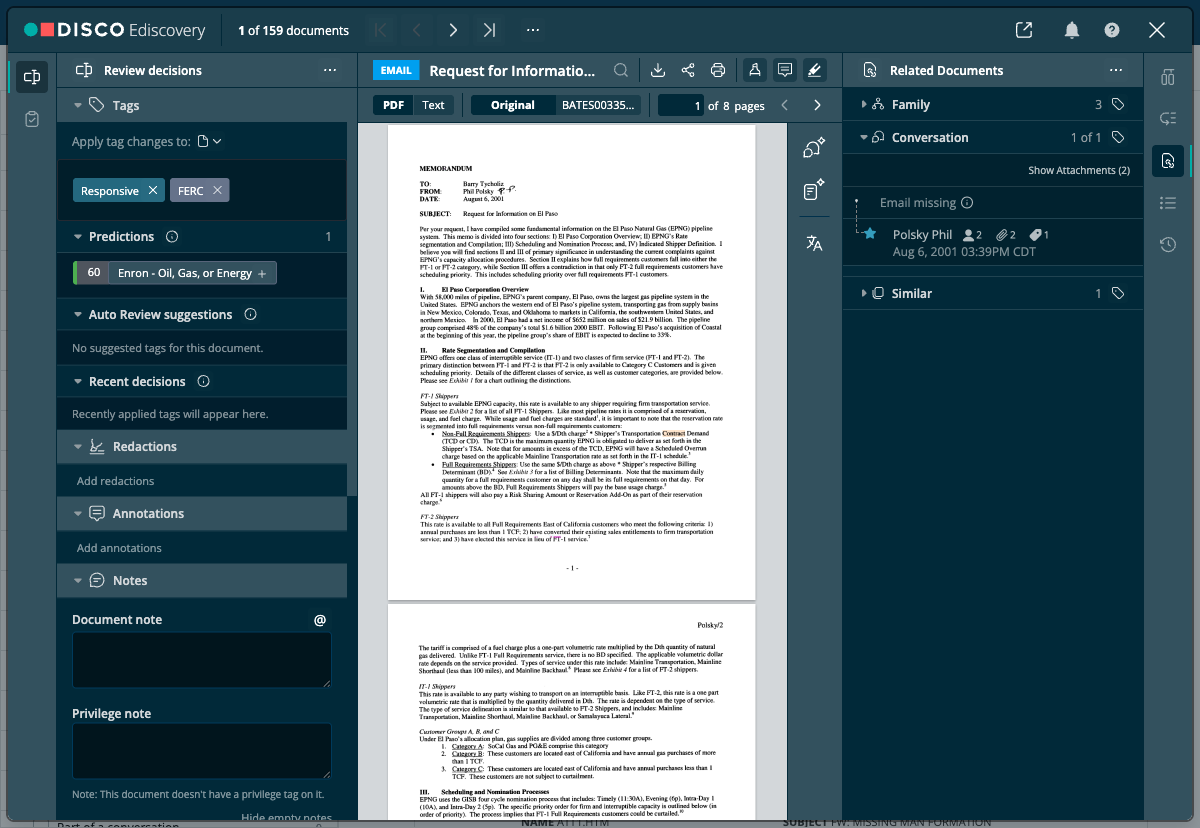The height and width of the screenshot is (828, 1200).
Task: Open the document viewer panel icon on right rail
Action: click(x=1168, y=77)
